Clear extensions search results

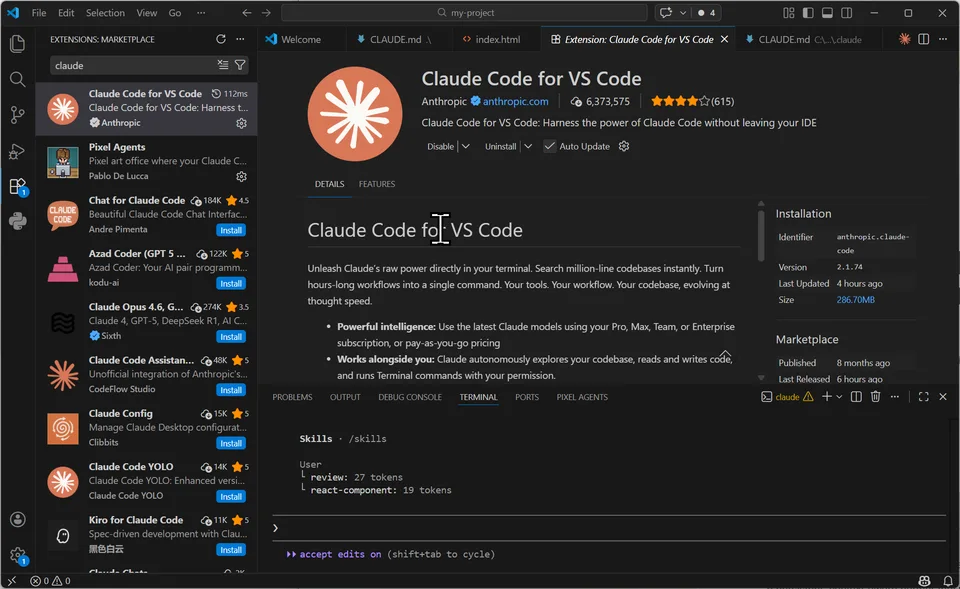(x=223, y=65)
